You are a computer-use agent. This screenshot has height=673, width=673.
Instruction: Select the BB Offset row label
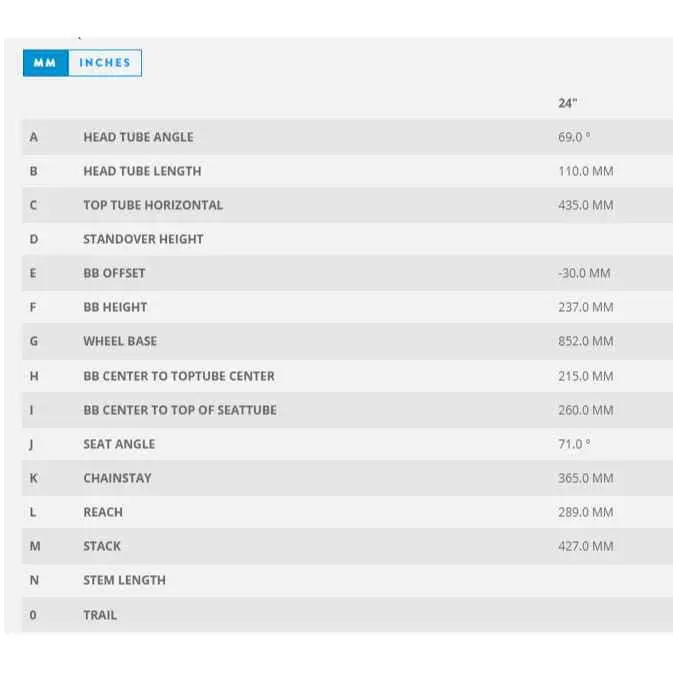click(114, 273)
